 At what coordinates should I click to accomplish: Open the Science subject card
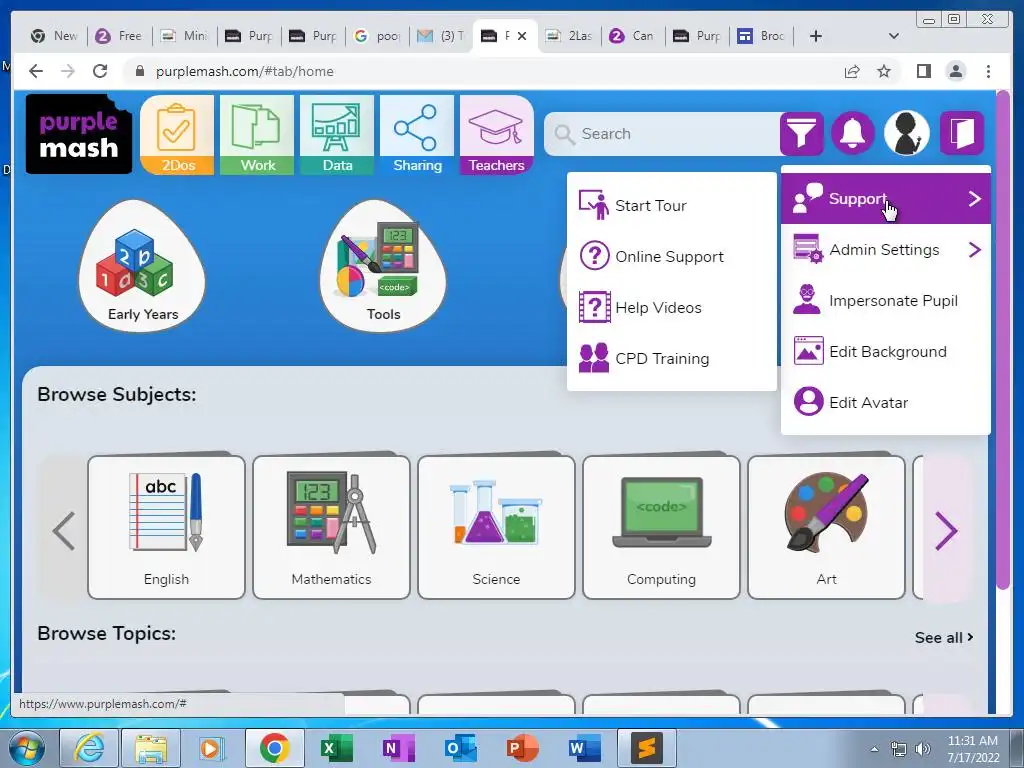tap(496, 527)
